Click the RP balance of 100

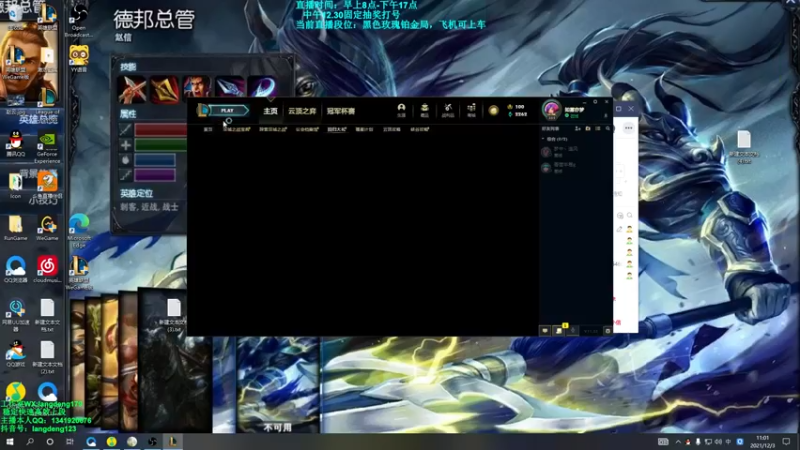[516, 107]
